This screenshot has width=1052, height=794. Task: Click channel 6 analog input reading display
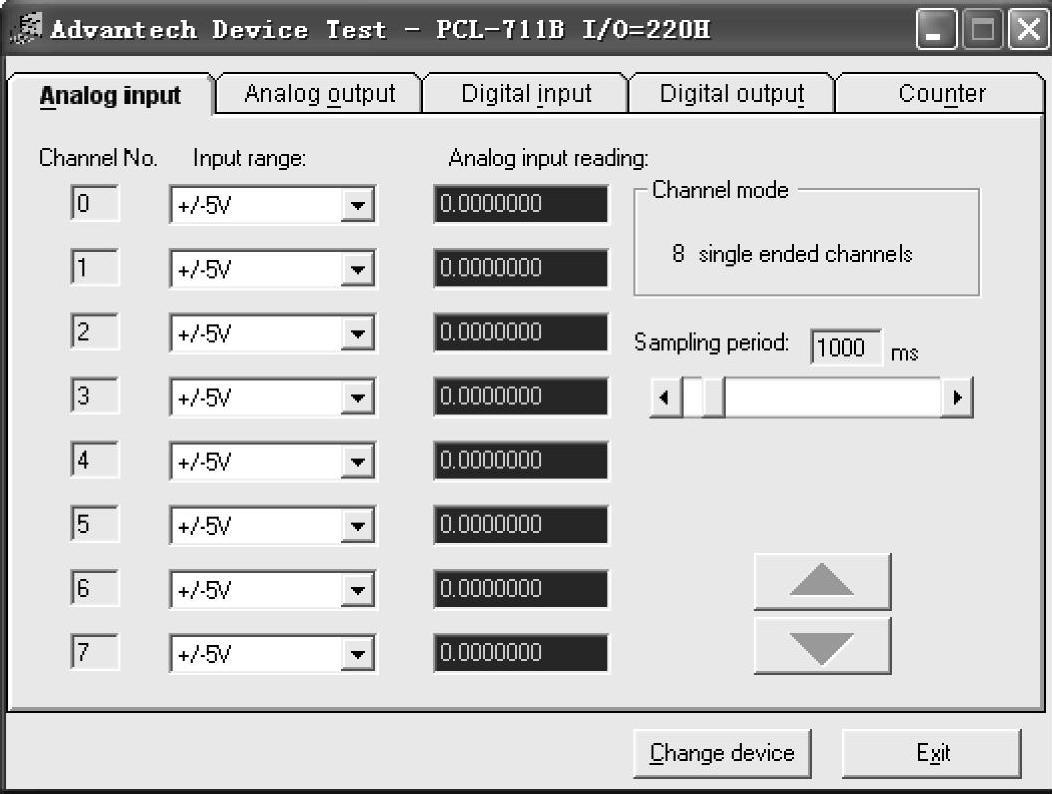coord(521,589)
